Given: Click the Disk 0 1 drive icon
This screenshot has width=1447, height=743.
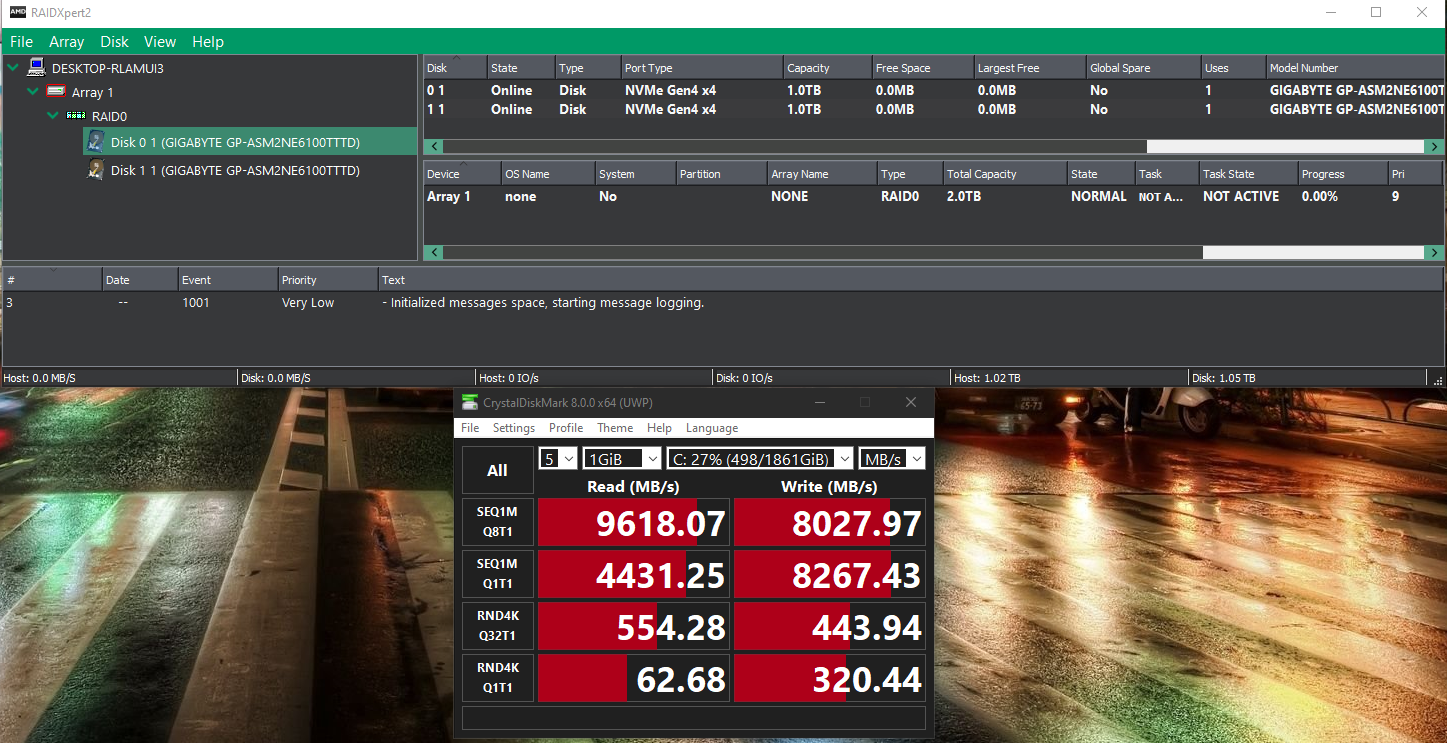Looking at the screenshot, I should [x=96, y=142].
